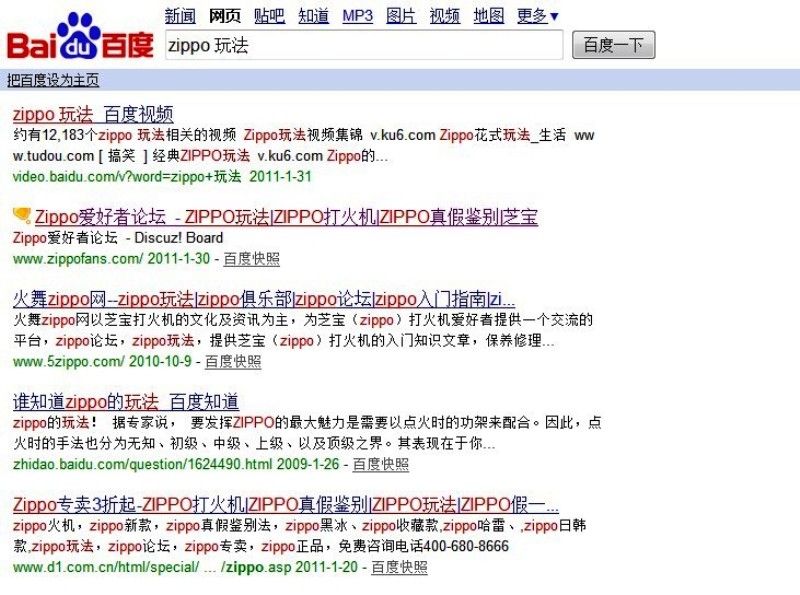
Task: Switch to 图片 search
Action: 401,15
